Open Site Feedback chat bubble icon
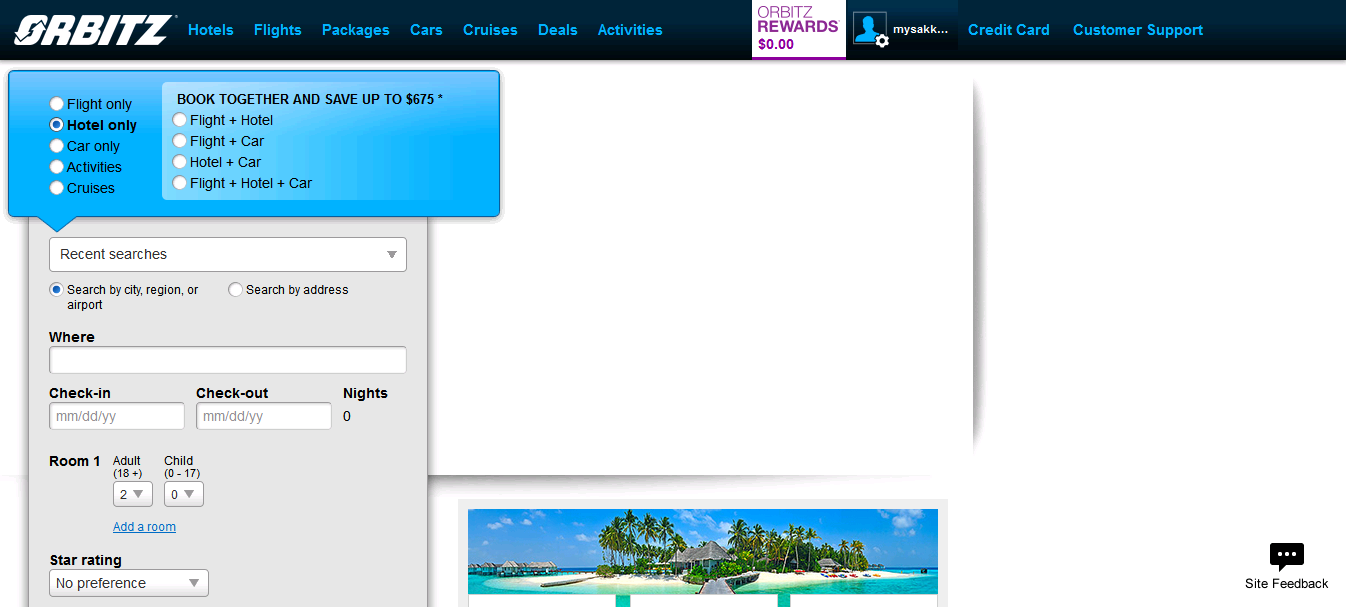The image size is (1346, 607). [x=1286, y=557]
